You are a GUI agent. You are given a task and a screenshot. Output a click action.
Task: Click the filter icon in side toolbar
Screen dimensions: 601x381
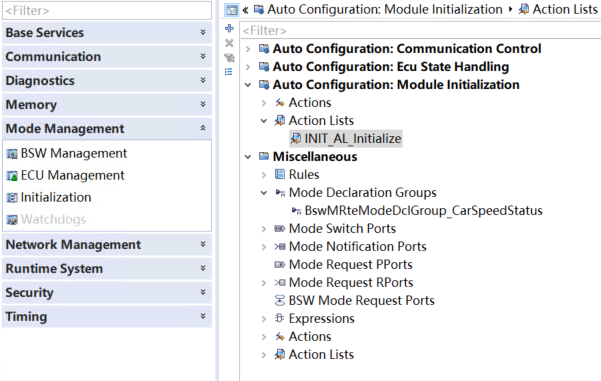pos(229,57)
